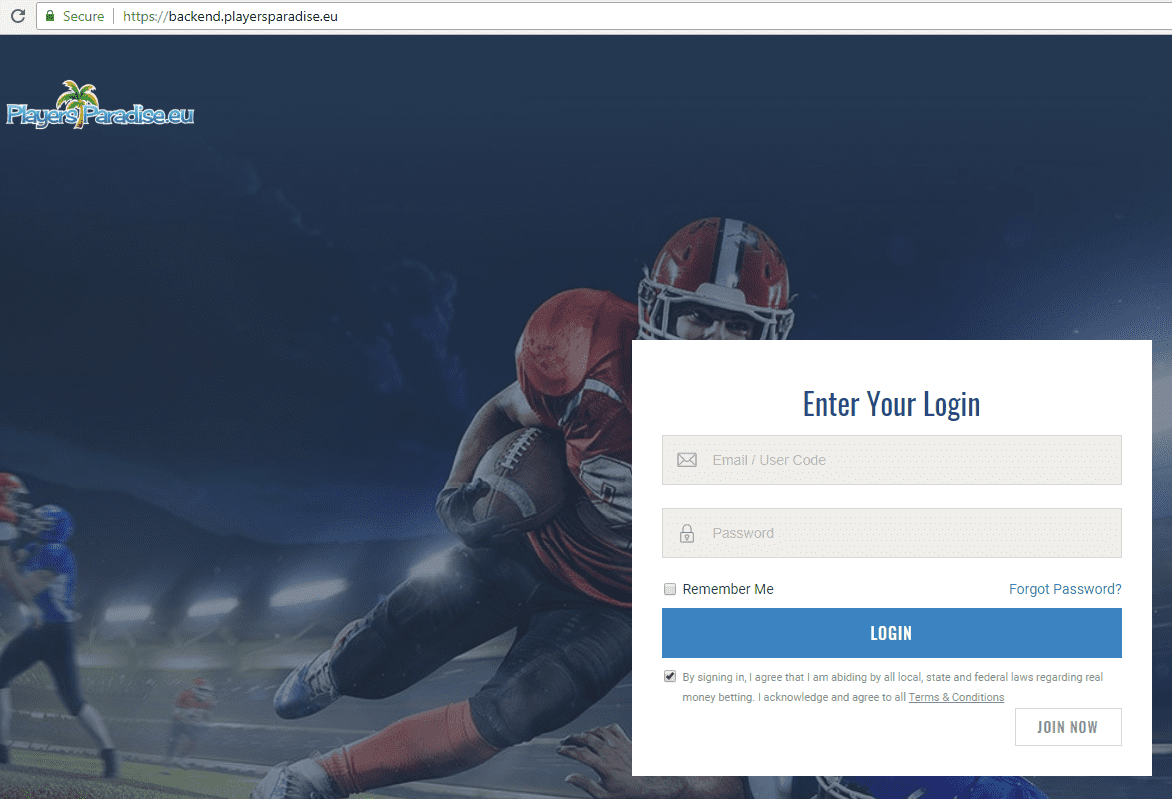Click the envelope icon in email field
This screenshot has height=799, width=1172.
point(687,460)
